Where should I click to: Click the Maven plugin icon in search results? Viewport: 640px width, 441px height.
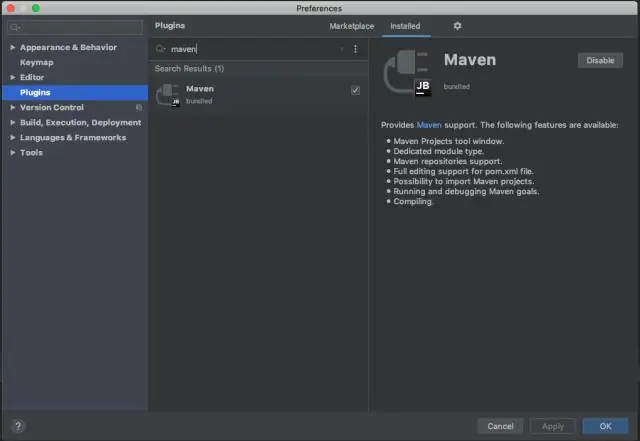(168, 95)
